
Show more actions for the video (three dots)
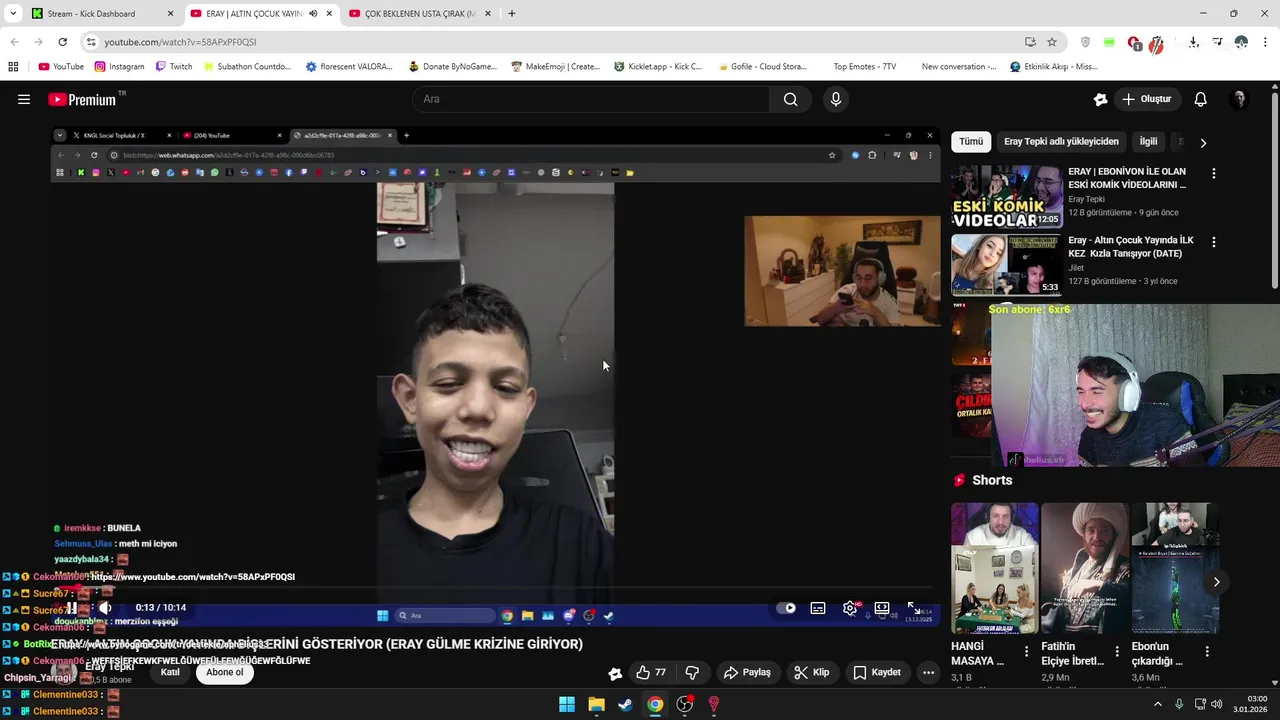pyautogui.click(x=928, y=672)
